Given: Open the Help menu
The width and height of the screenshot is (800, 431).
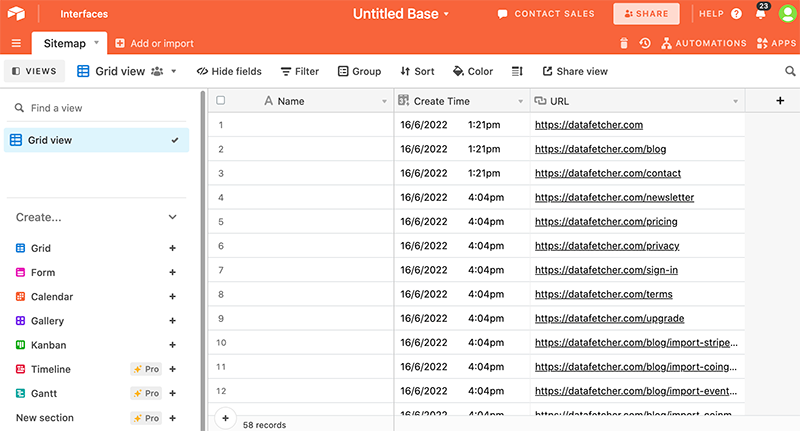Looking at the screenshot, I should [x=720, y=14].
